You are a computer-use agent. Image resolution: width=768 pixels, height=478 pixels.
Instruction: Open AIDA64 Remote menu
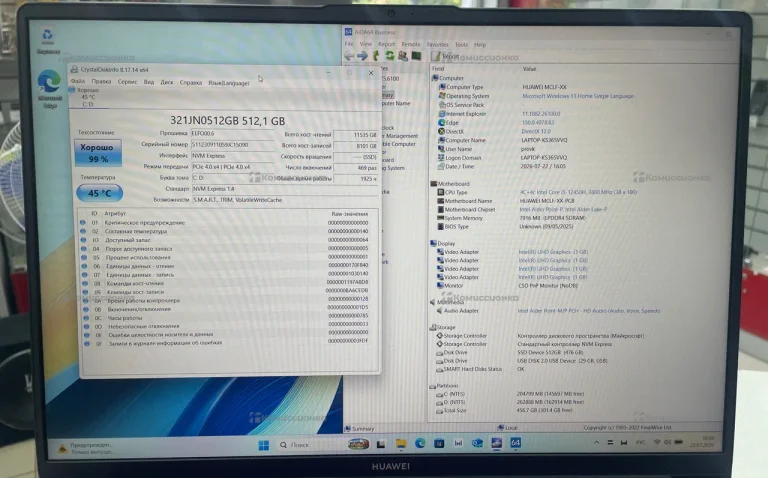410,44
